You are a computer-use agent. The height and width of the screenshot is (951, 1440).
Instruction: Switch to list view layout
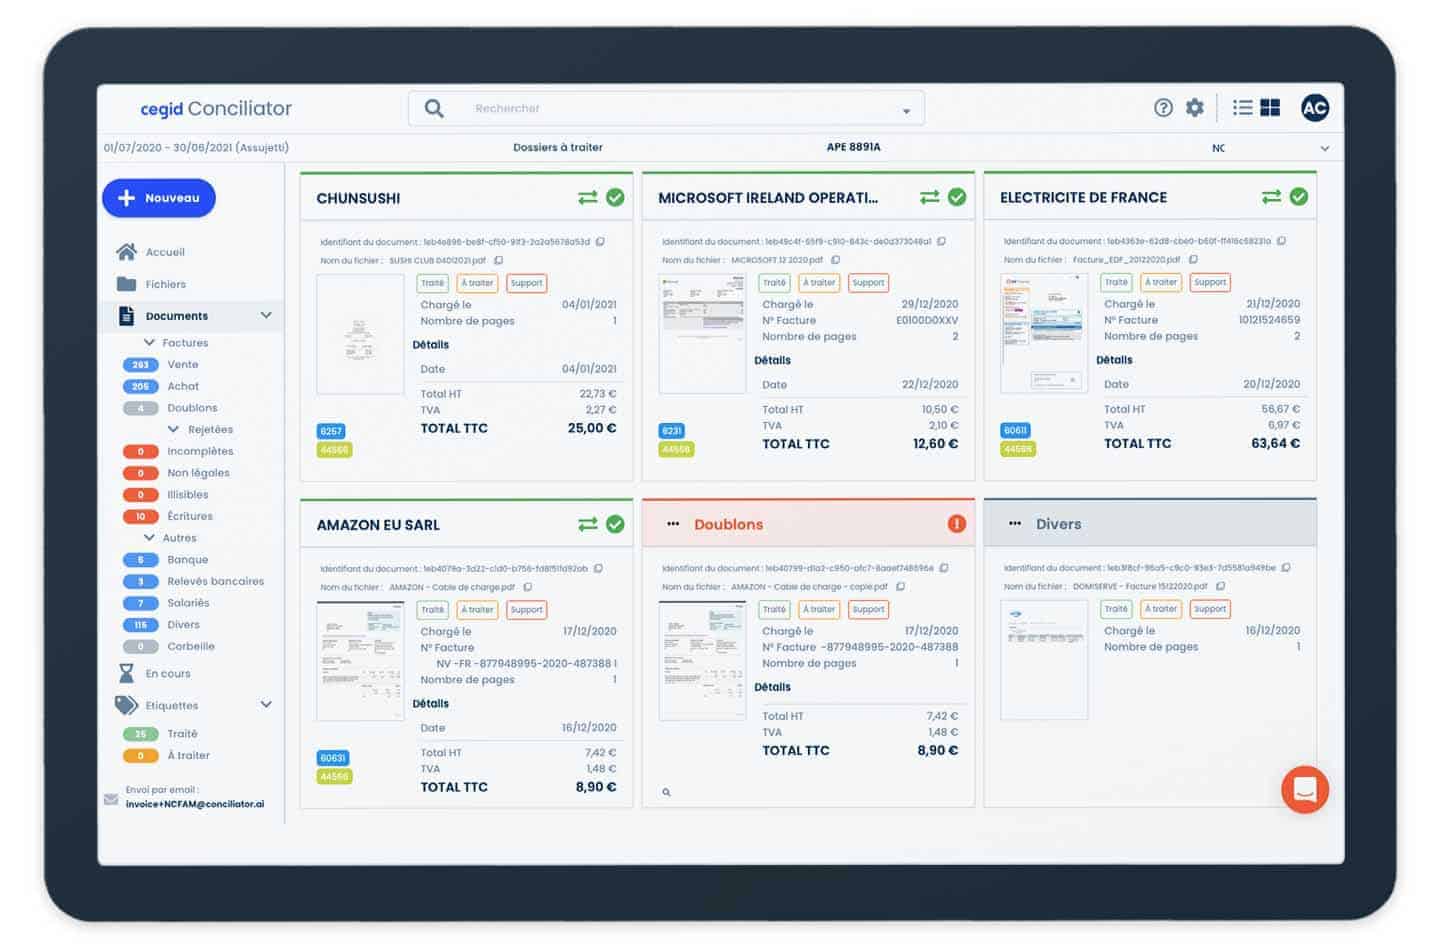click(x=1242, y=108)
